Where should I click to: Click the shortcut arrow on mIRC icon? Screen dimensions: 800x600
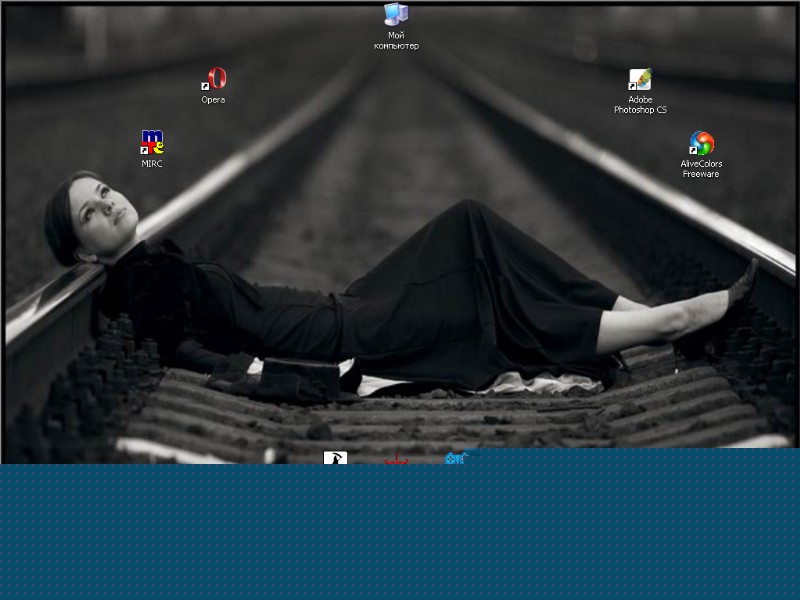pos(145,151)
